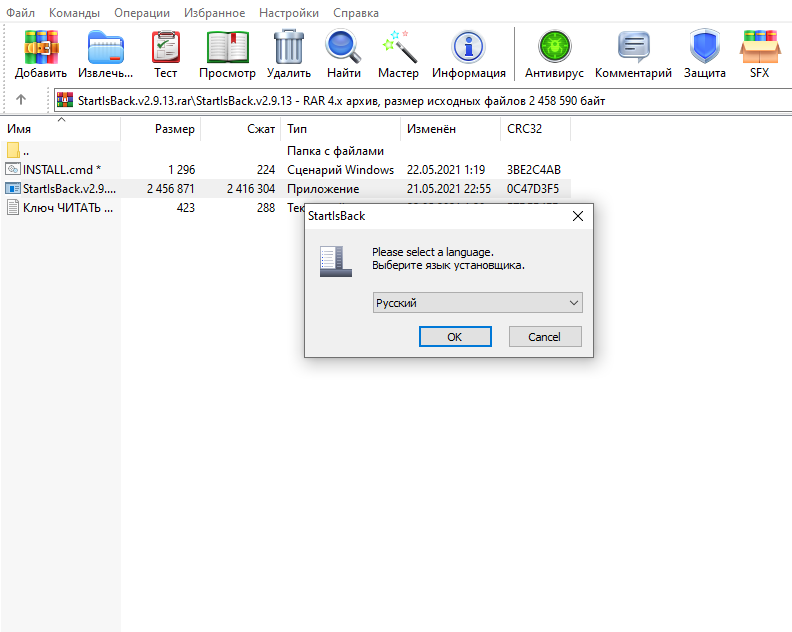The height and width of the screenshot is (632, 792).
Task: Click size value 1 296 of INSTALL.cmd
Action: tap(182, 170)
